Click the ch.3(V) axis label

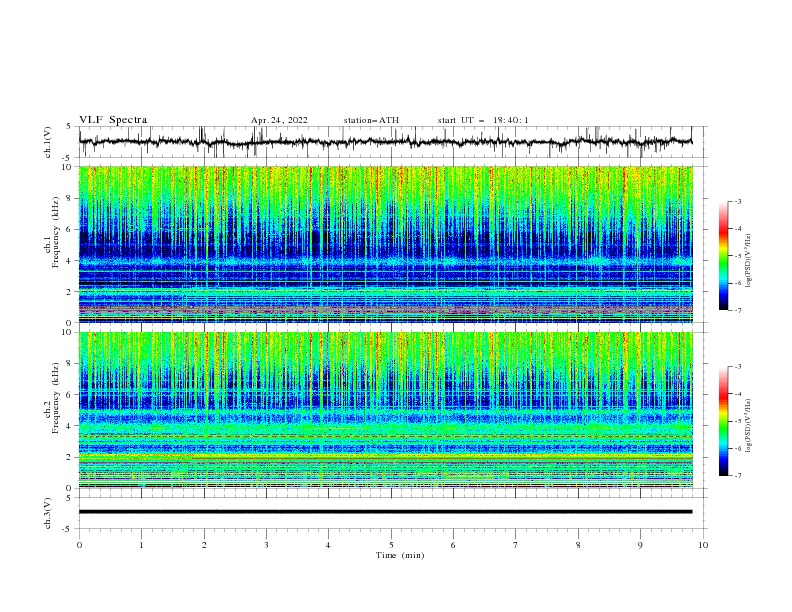48,513
